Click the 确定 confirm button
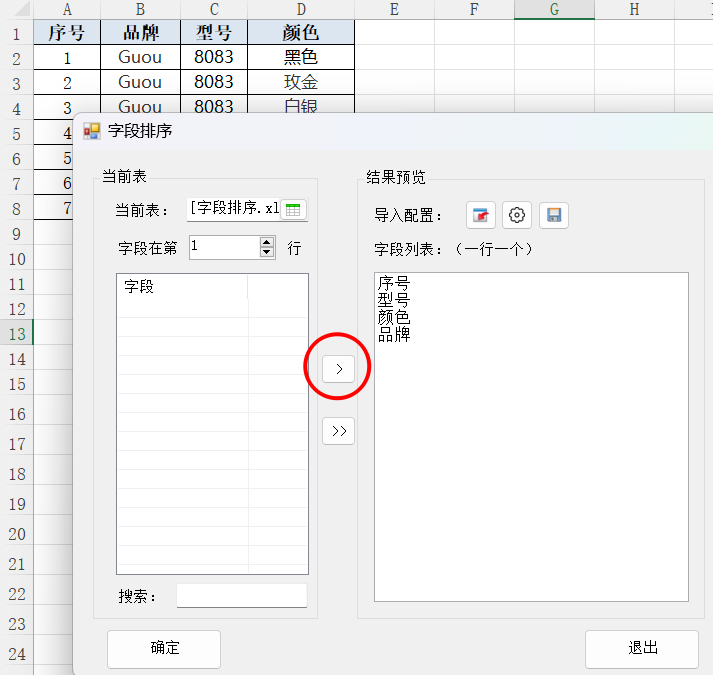 click(164, 648)
